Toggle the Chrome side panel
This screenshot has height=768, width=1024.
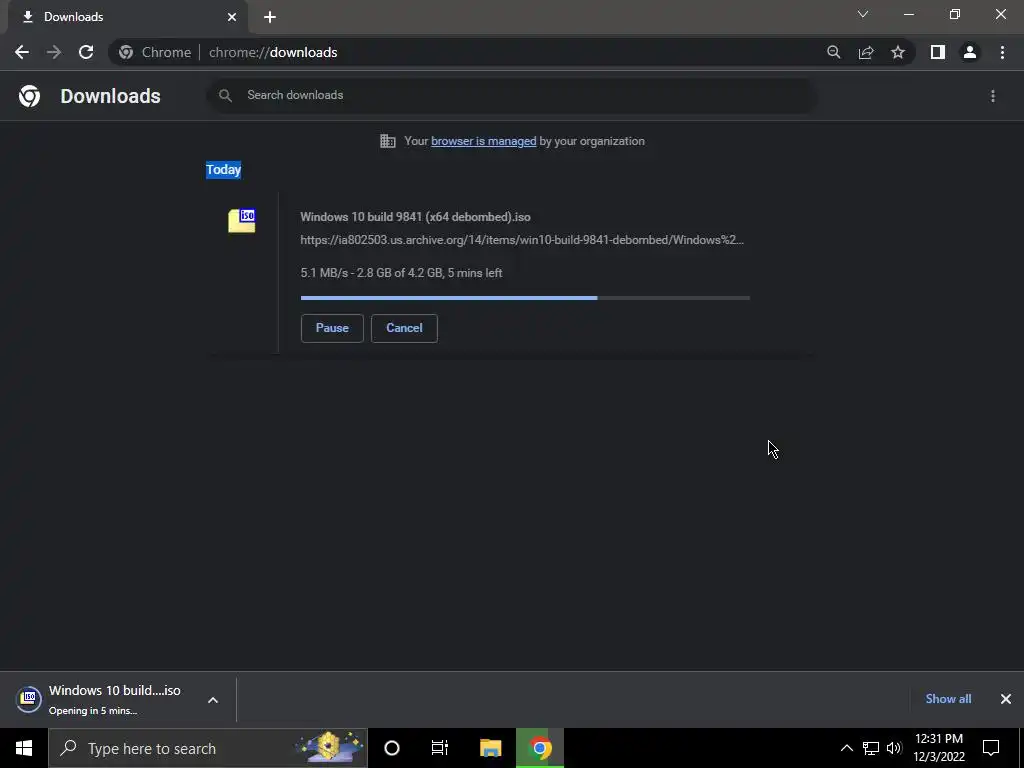pos(938,52)
